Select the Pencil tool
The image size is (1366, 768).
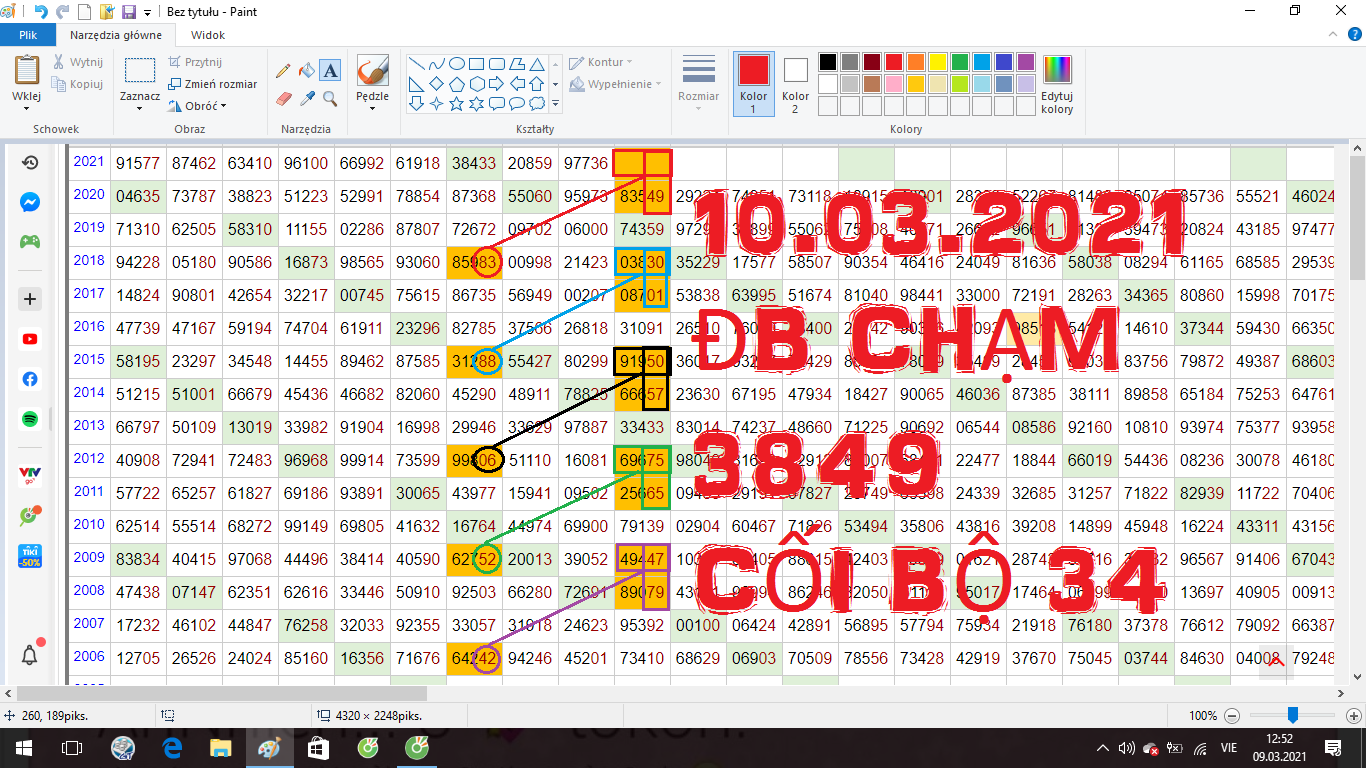[283, 71]
